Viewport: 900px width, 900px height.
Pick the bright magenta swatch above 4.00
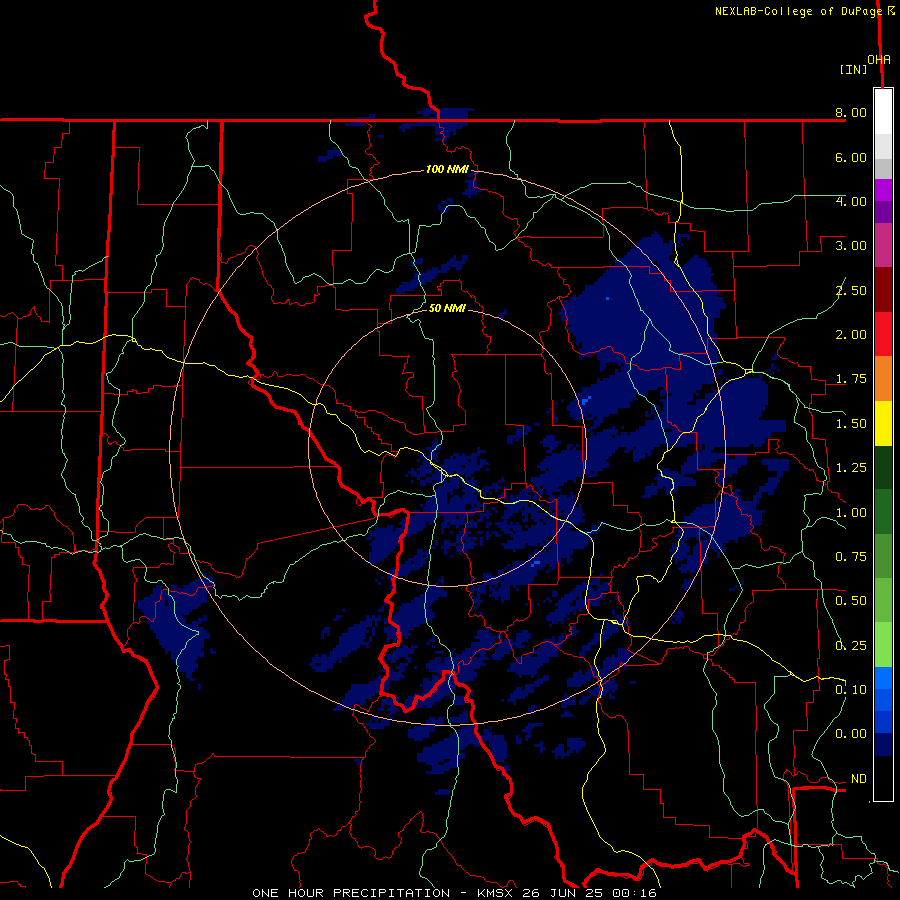[x=883, y=190]
